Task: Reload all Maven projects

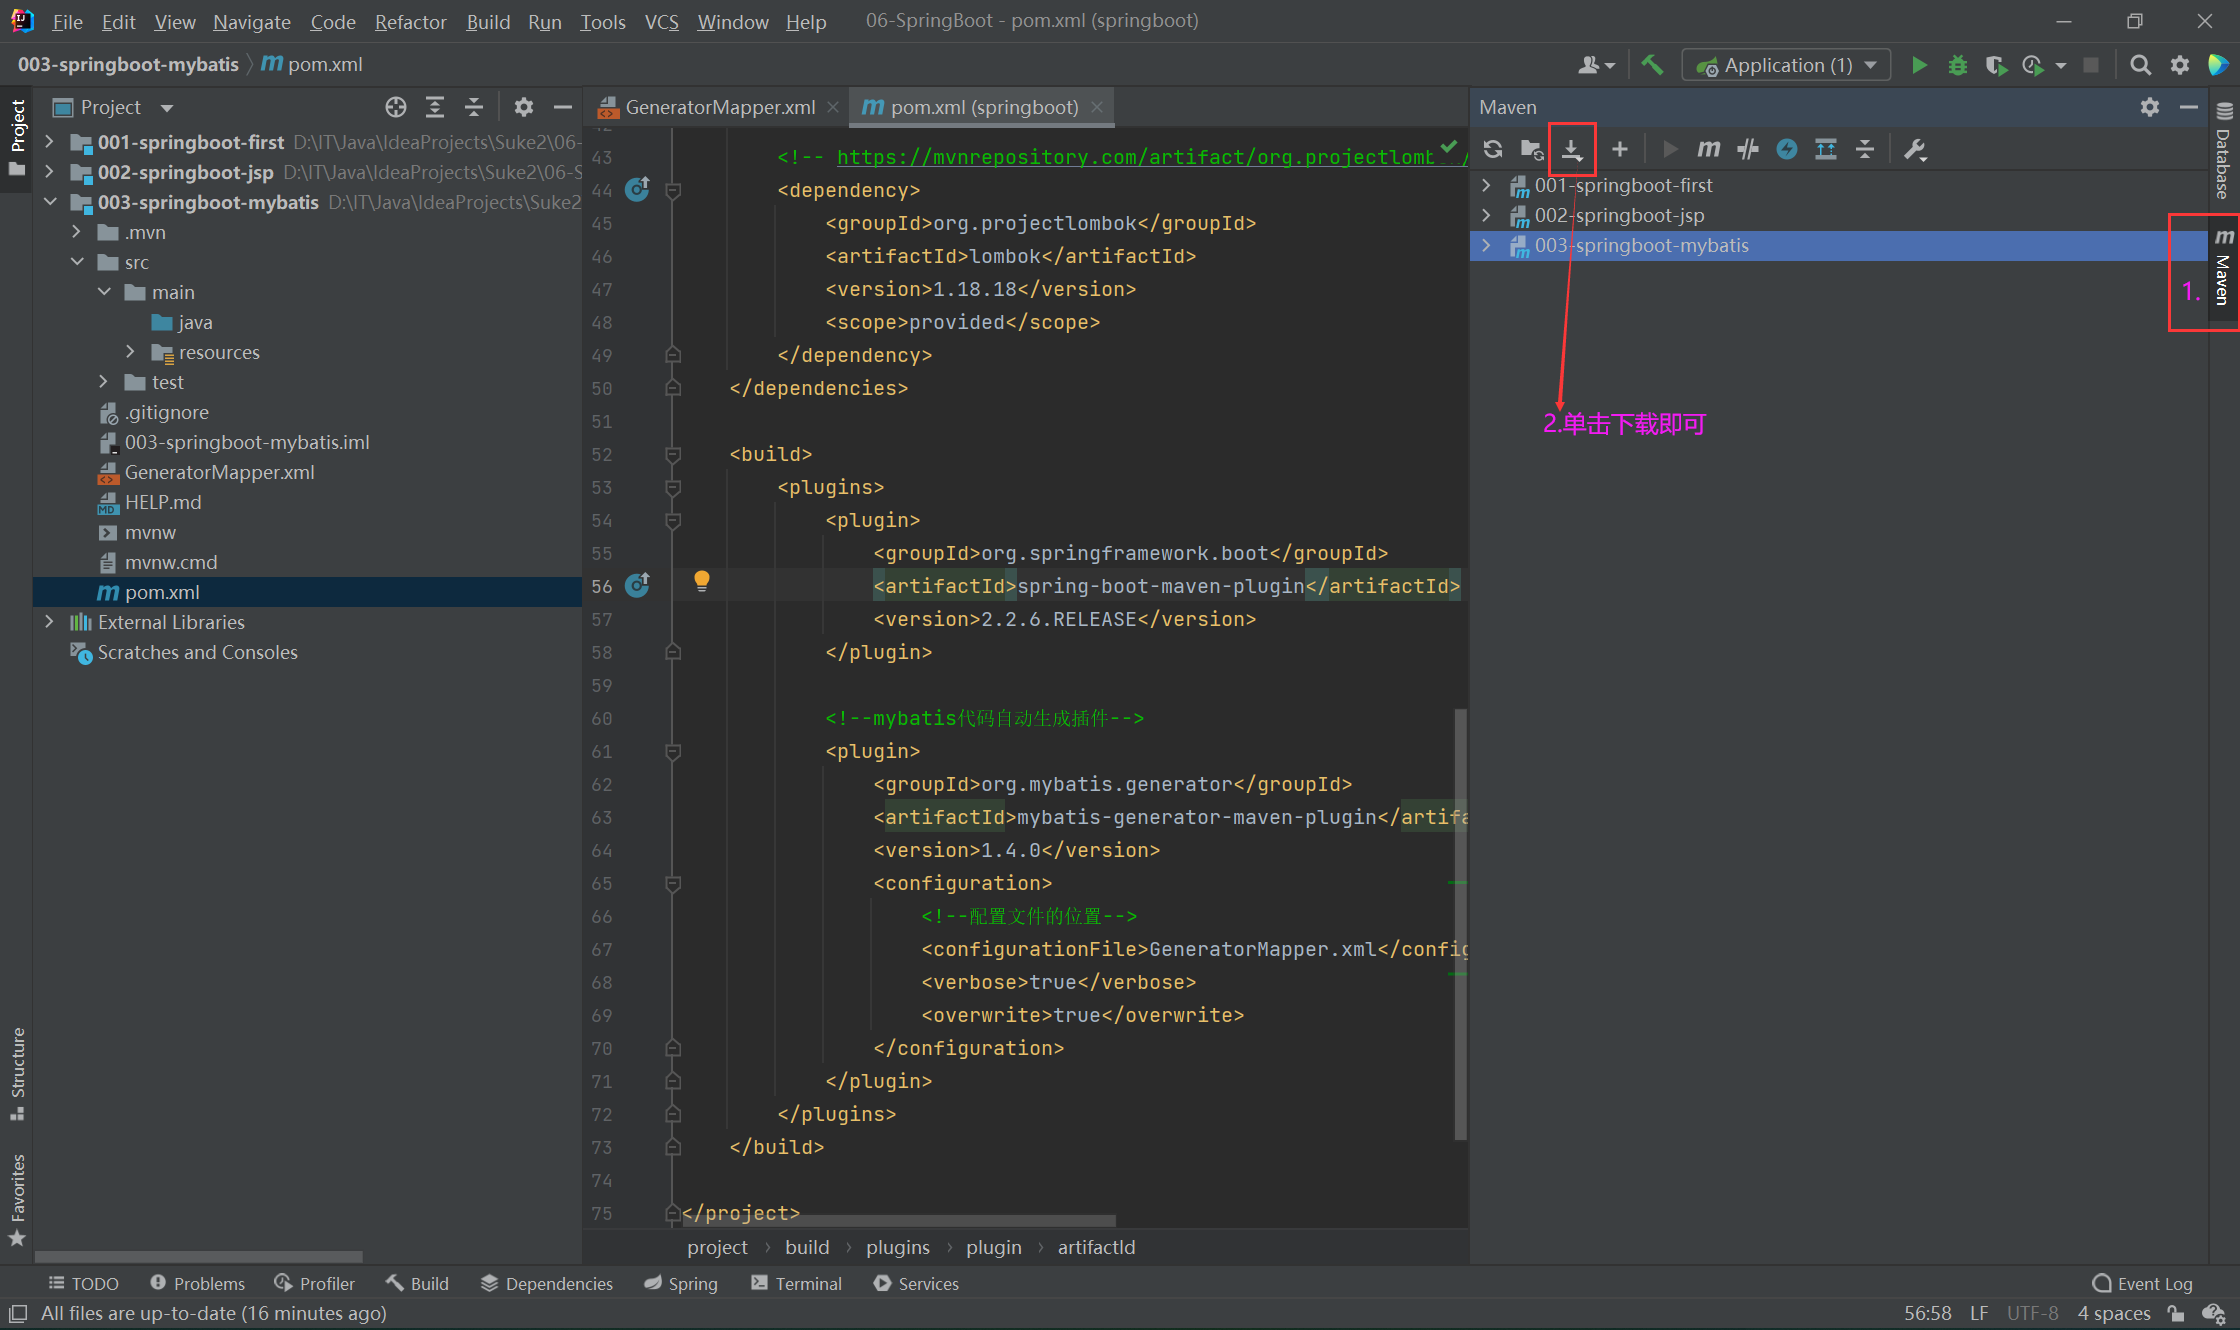Action: point(1492,149)
